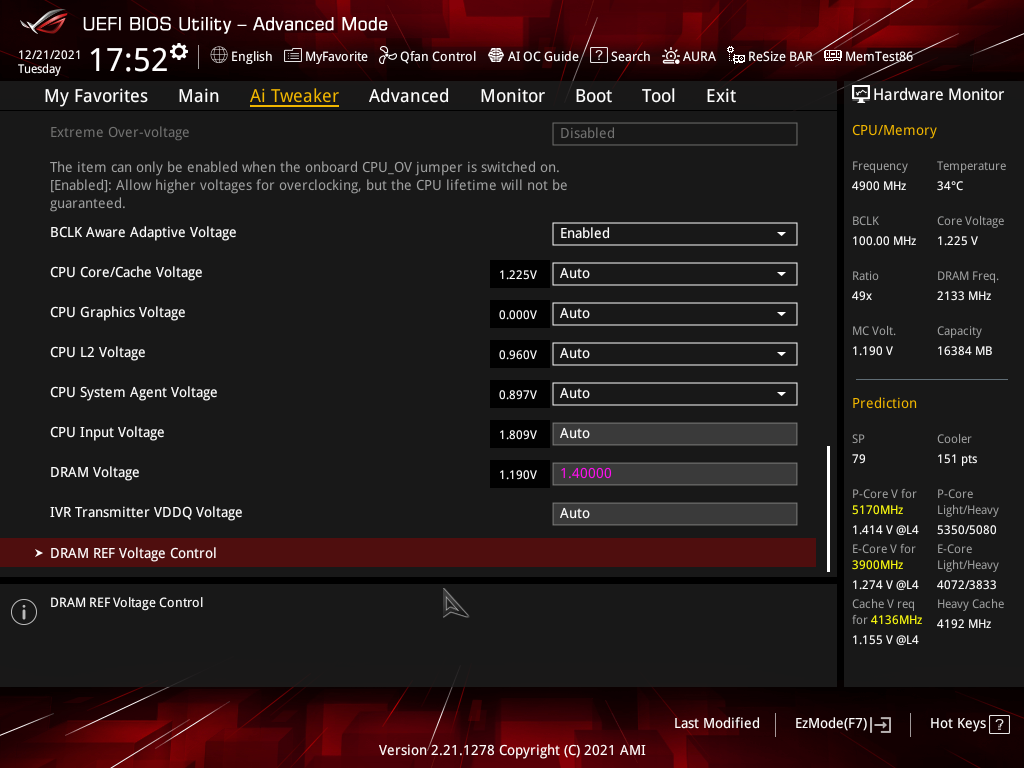Launch AI OC Guide icon

click(x=496, y=56)
